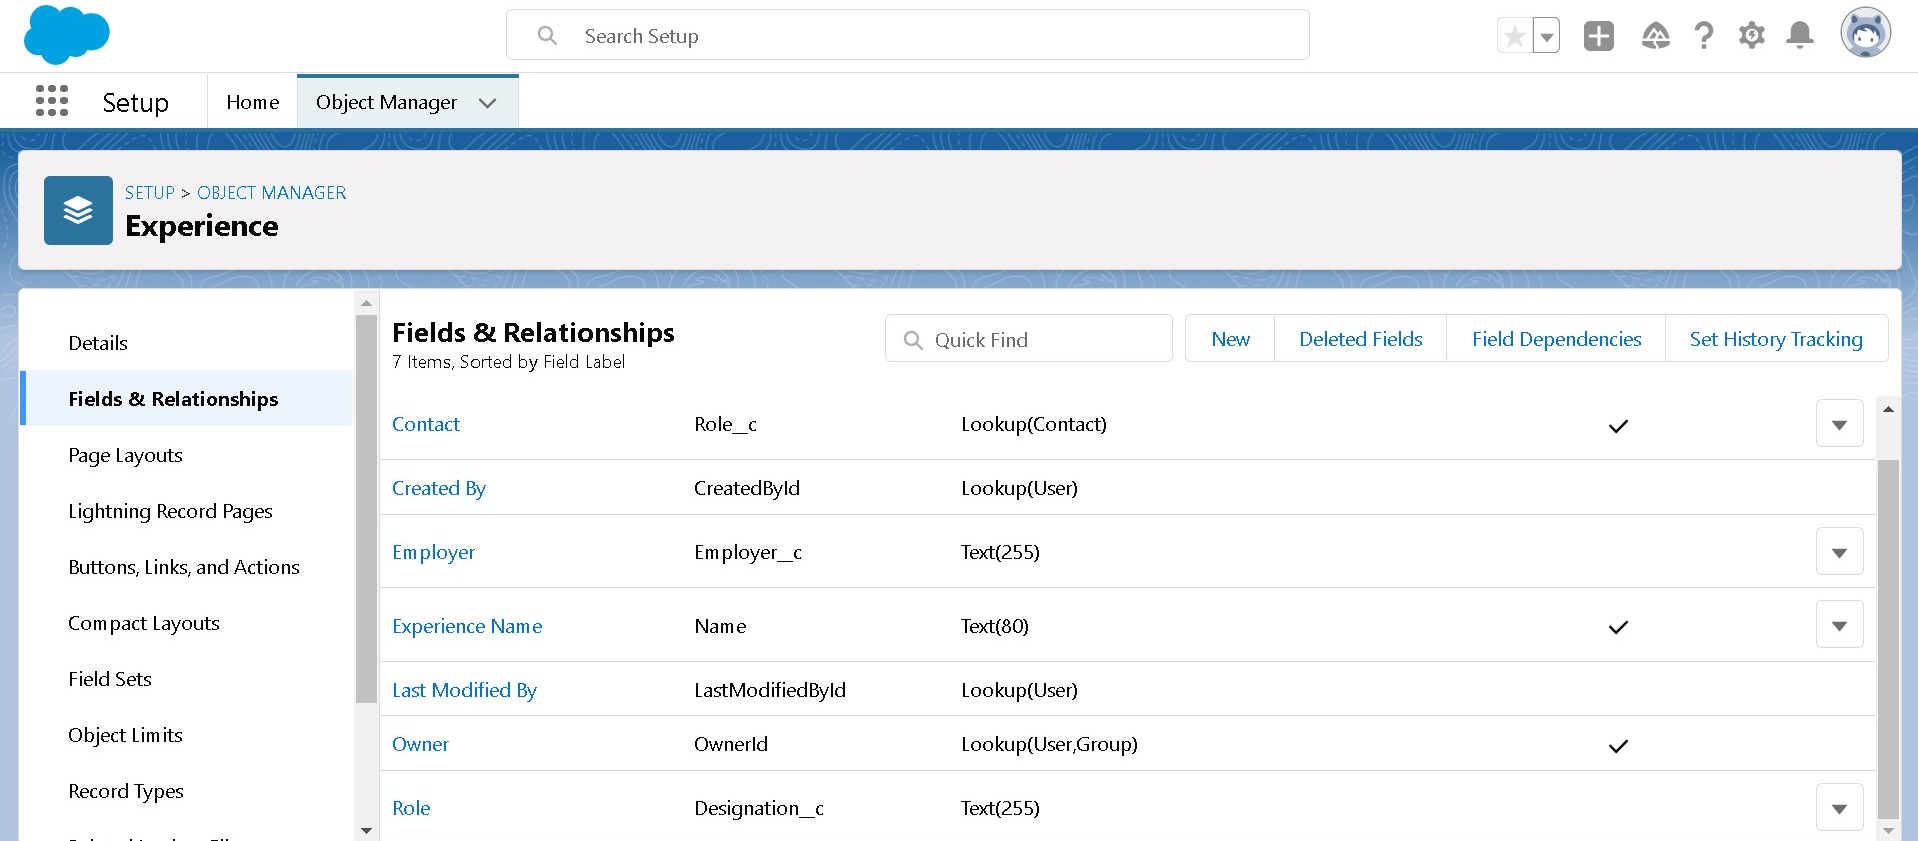Click the sidebar scroll down arrow

[366, 830]
